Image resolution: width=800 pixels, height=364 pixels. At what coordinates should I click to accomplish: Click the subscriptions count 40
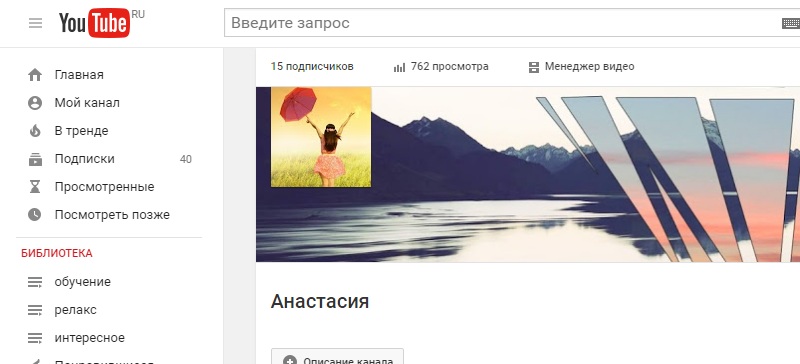click(186, 159)
